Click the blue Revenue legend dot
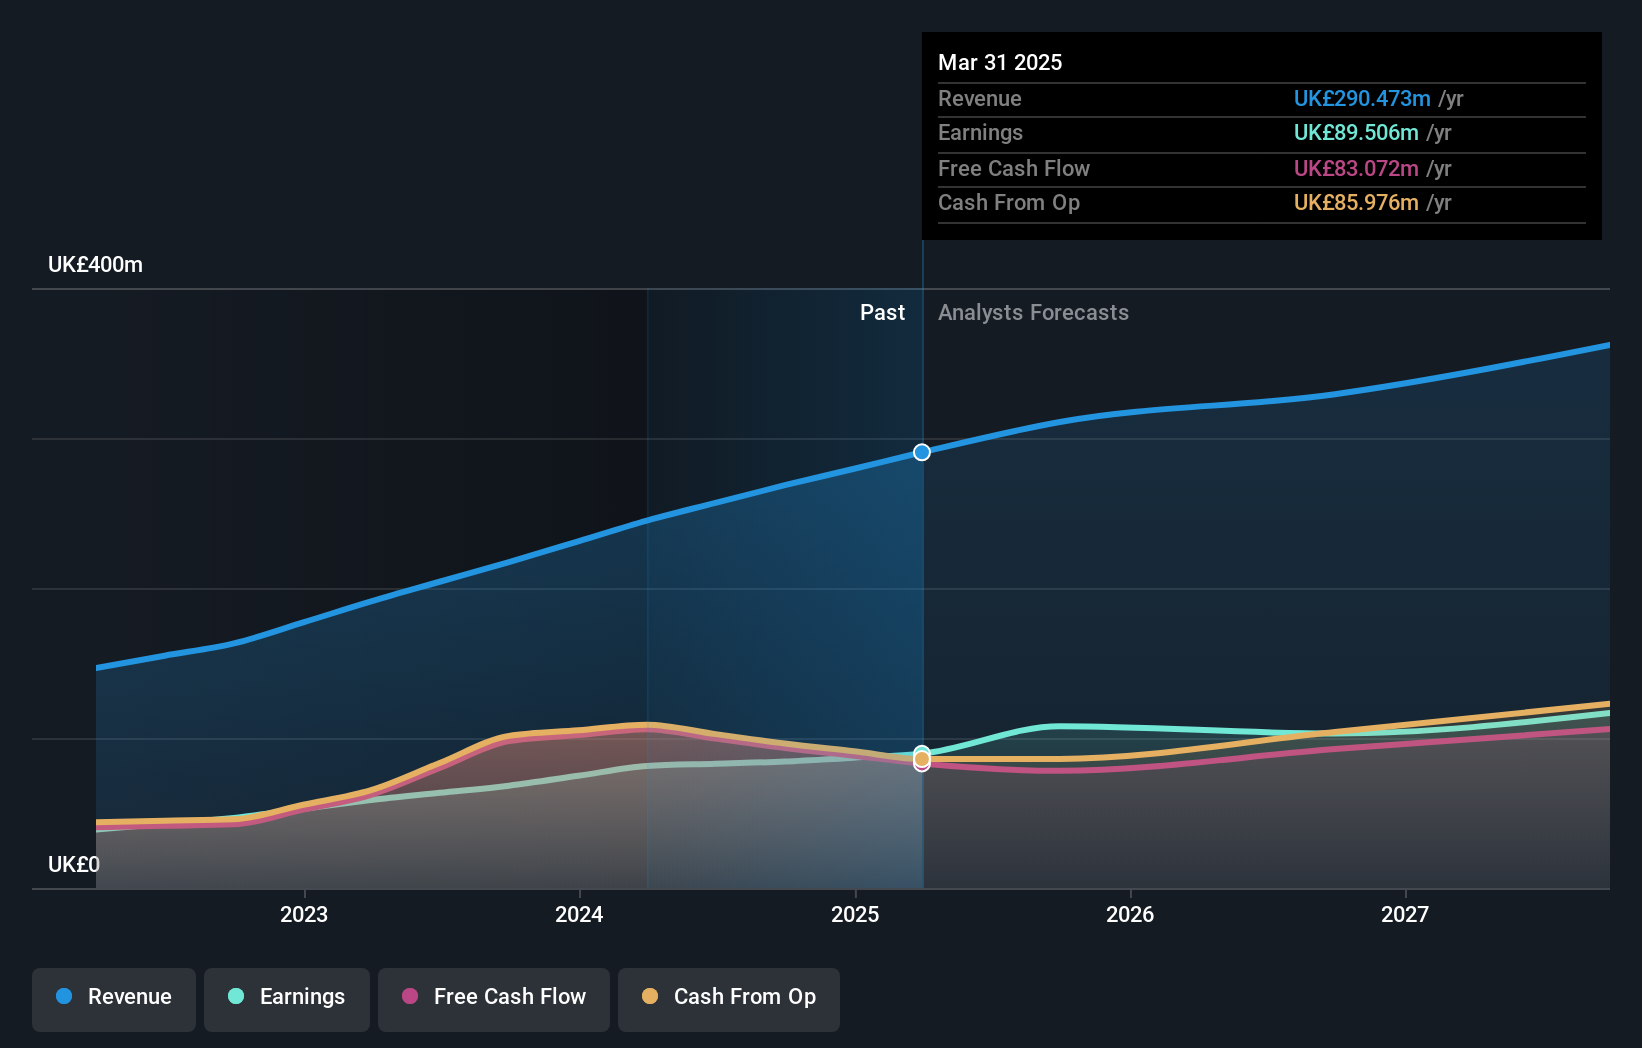Viewport: 1642px width, 1048px height. 63,997
